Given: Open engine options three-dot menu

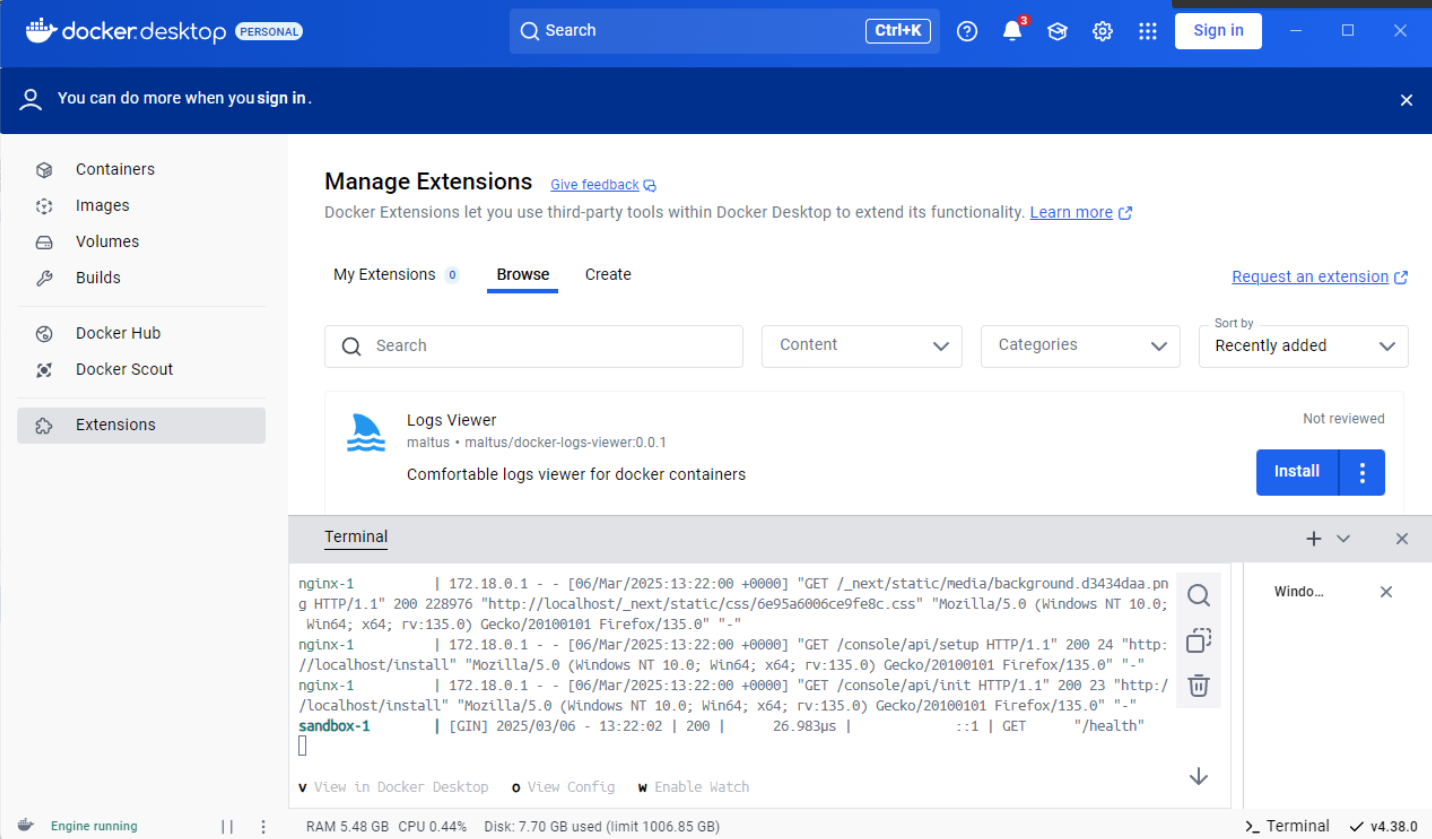Looking at the screenshot, I should pos(264,827).
